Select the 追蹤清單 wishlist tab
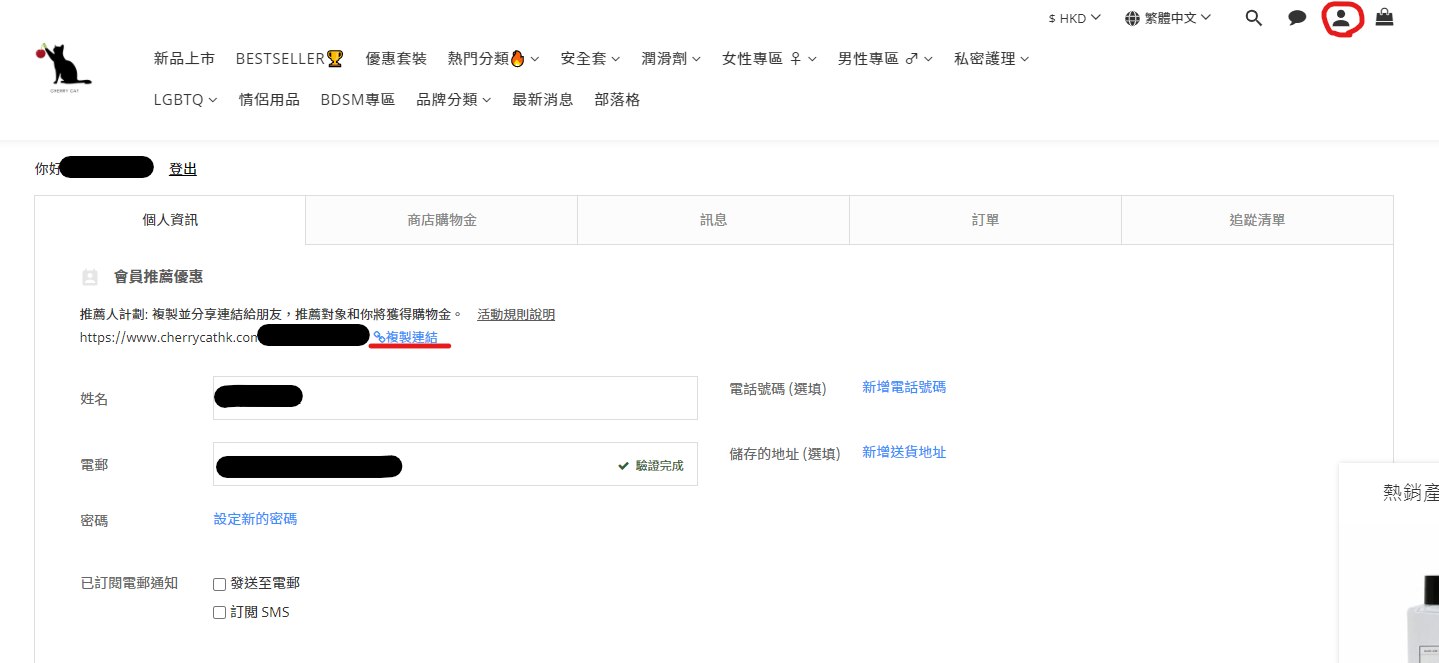1439x663 pixels. click(1257, 220)
